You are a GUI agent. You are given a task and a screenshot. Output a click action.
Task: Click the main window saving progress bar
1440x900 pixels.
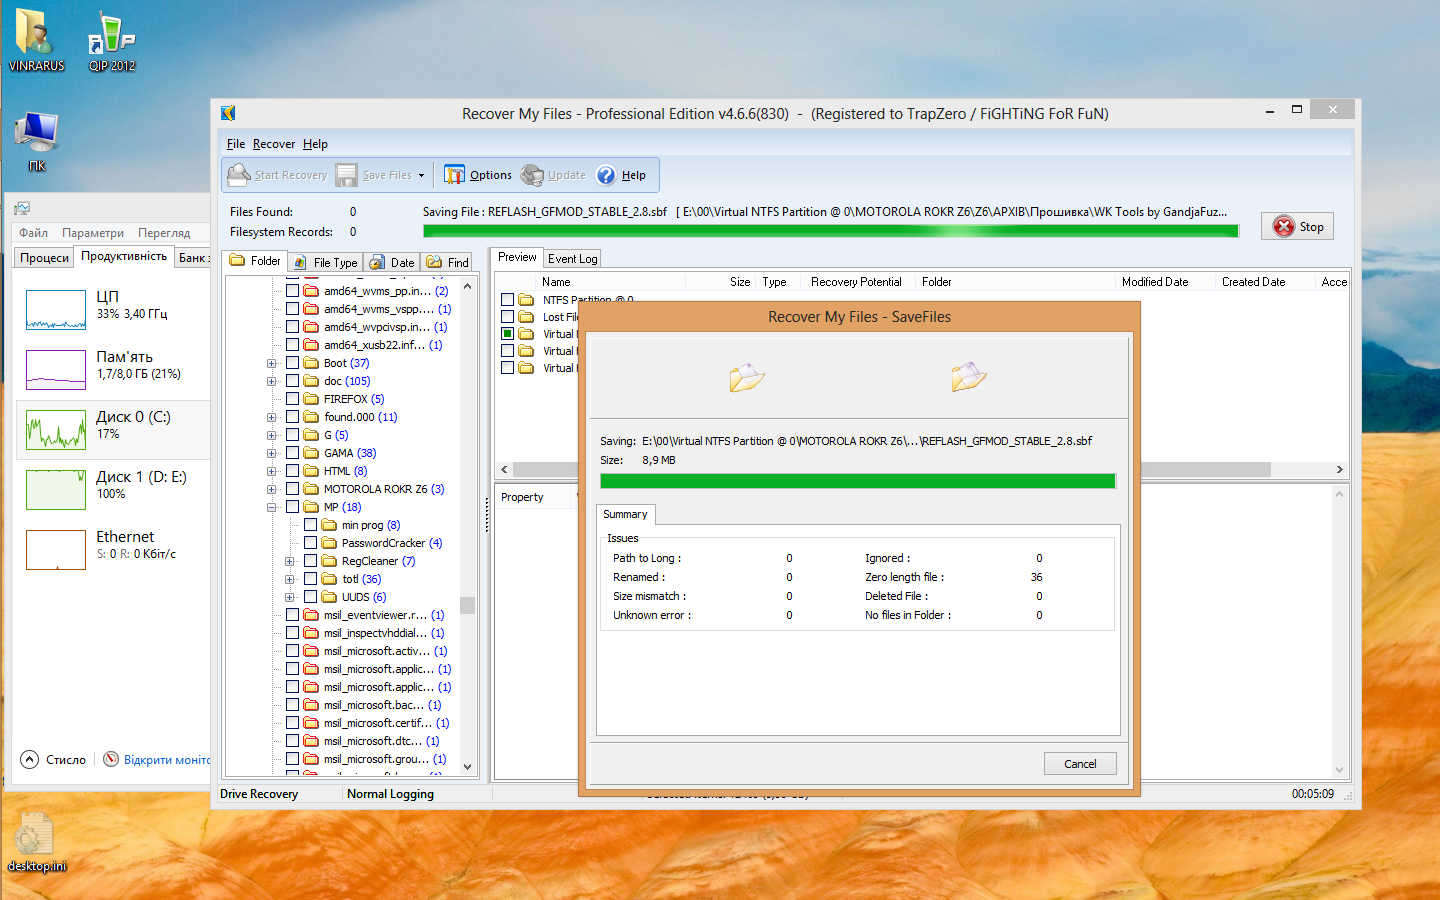click(830, 231)
